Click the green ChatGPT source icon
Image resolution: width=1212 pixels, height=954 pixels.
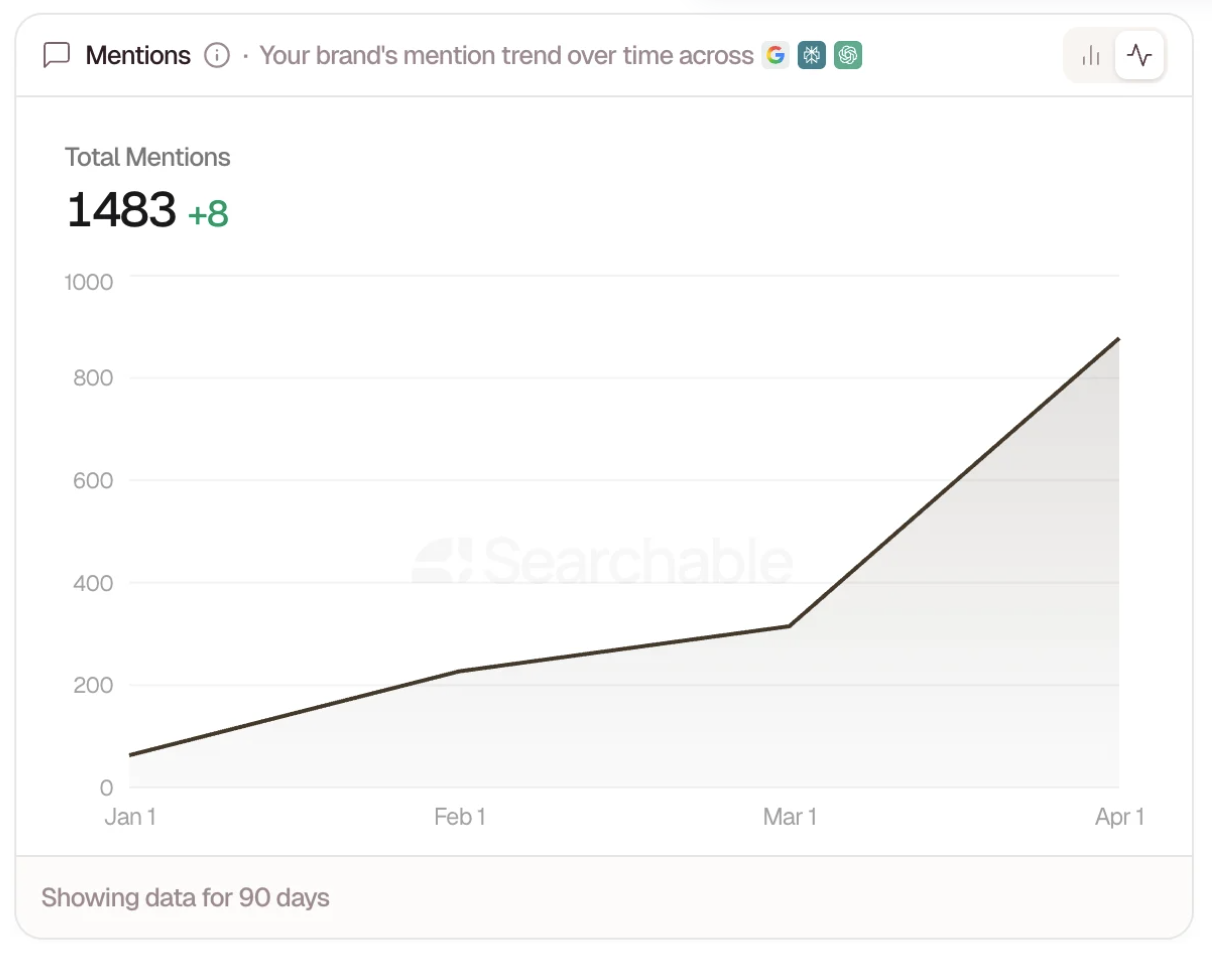click(x=849, y=55)
